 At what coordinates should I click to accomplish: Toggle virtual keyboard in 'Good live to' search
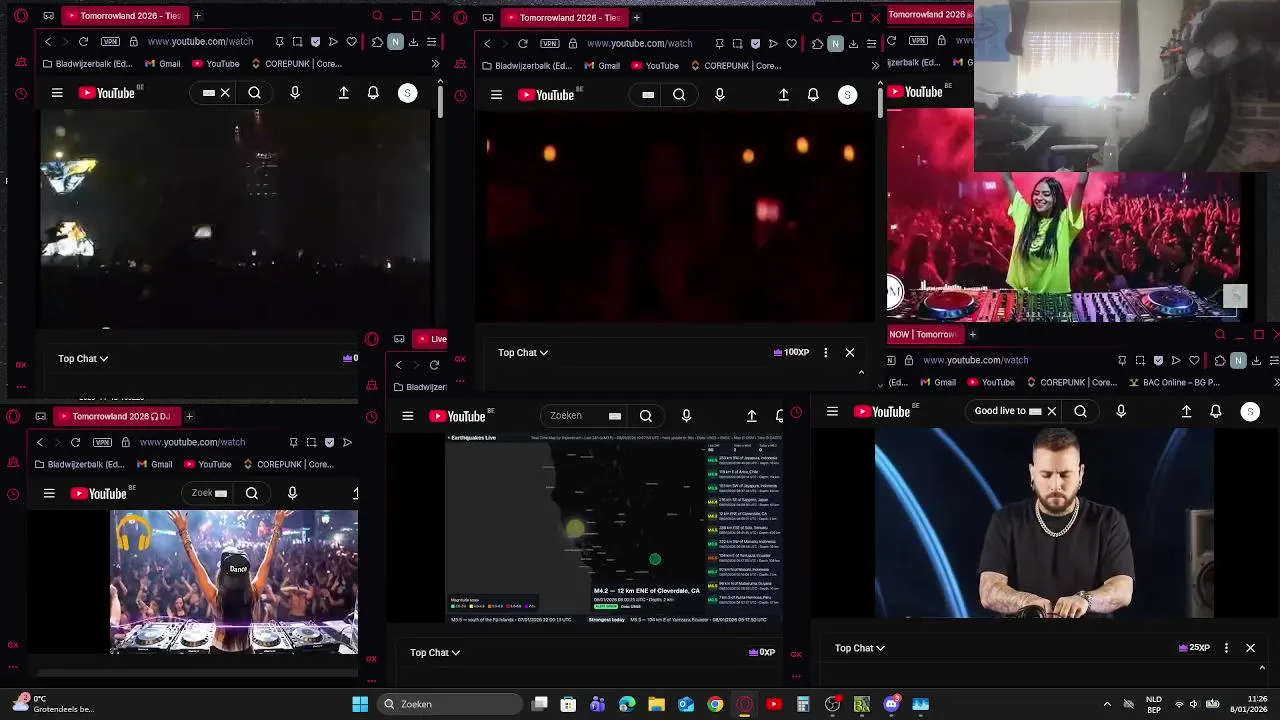[x=1035, y=411]
